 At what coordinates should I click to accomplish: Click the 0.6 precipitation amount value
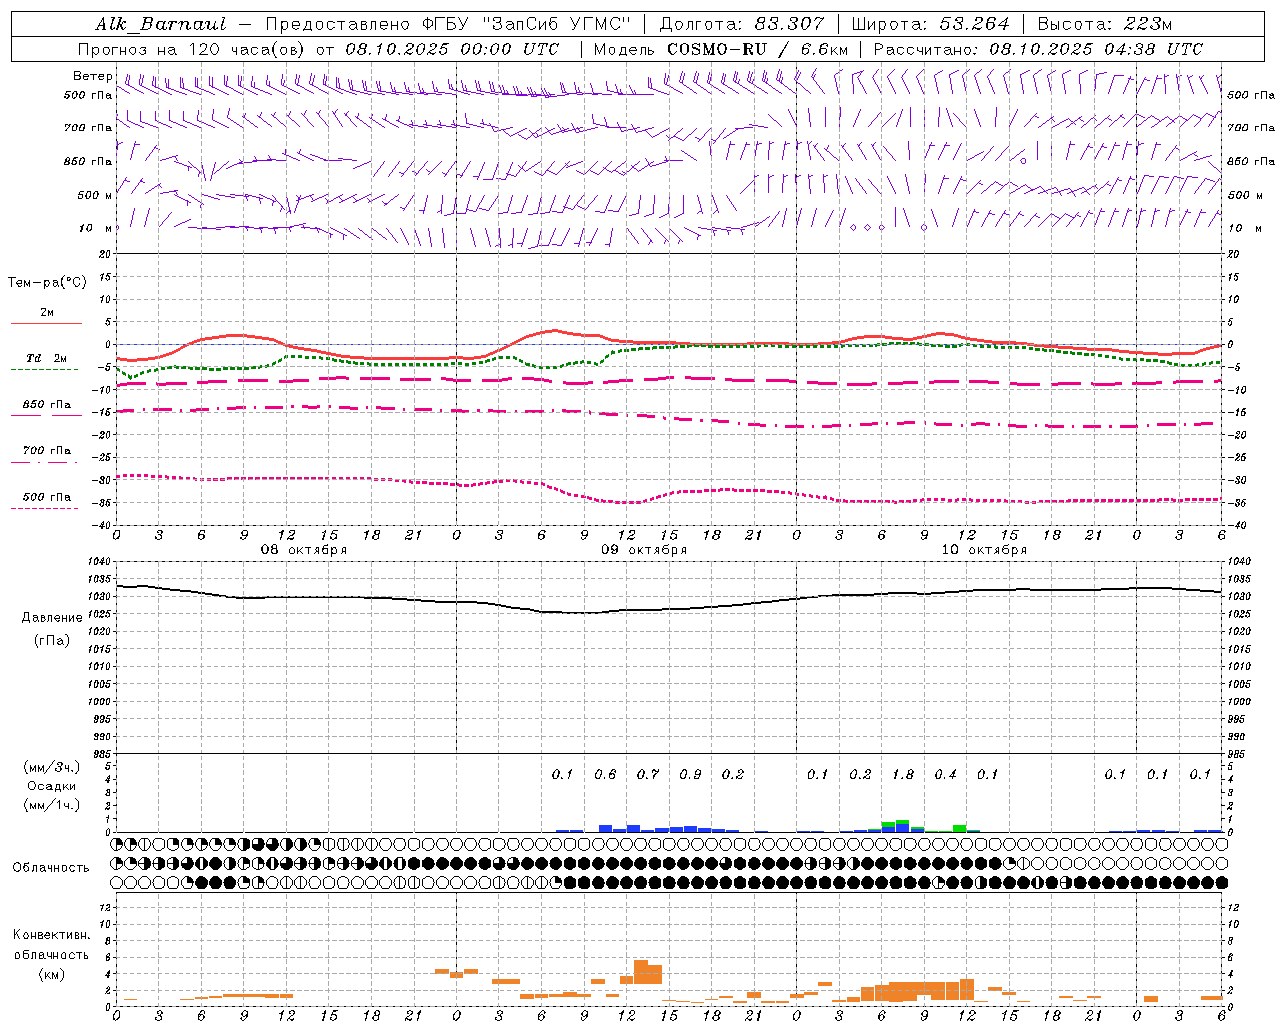[605, 775]
